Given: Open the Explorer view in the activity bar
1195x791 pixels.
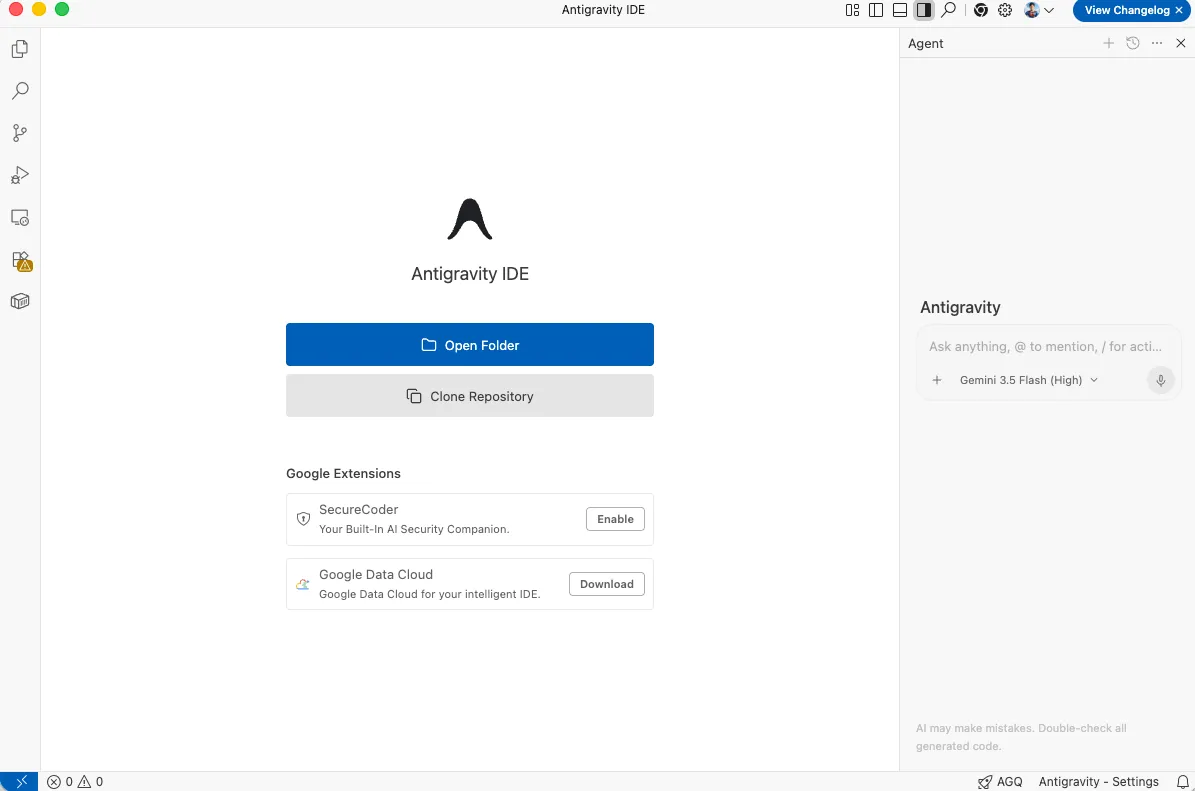Looking at the screenshot, I should click(20, 49).
